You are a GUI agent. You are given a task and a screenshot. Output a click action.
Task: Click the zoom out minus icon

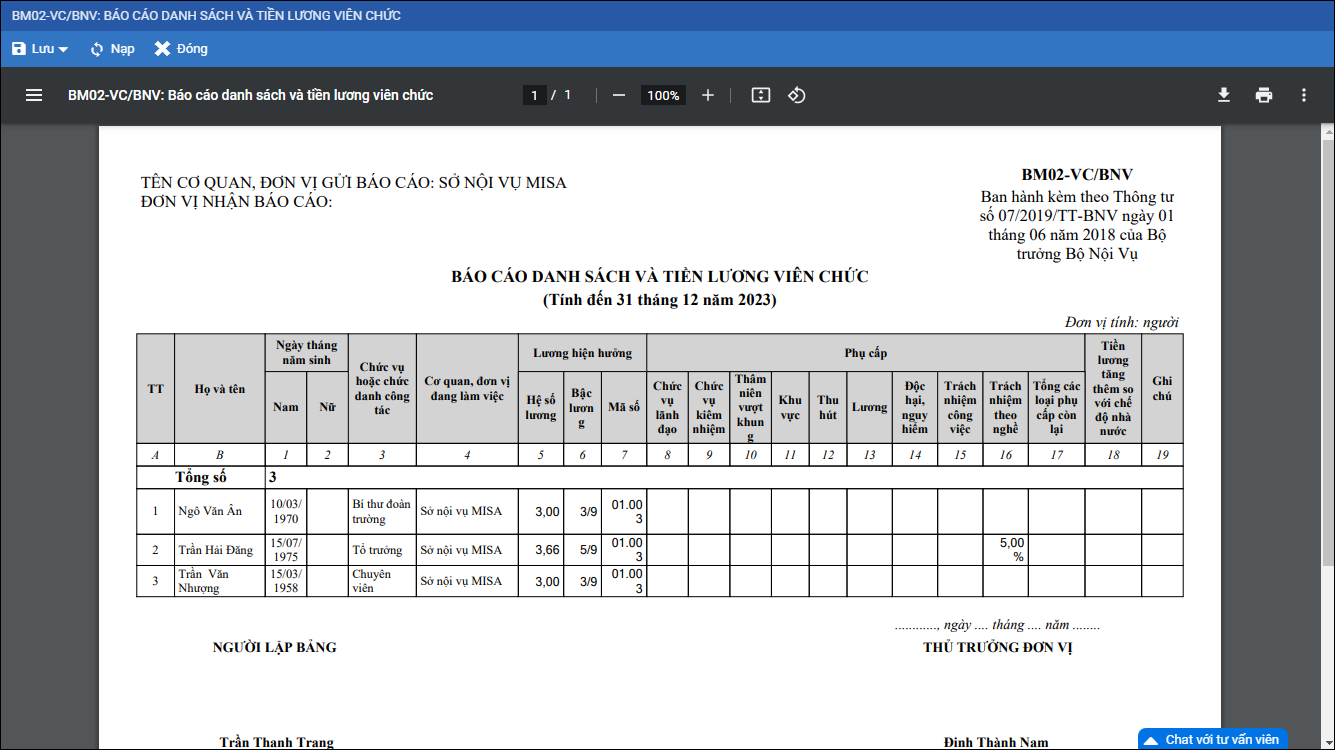coord(619,95)
